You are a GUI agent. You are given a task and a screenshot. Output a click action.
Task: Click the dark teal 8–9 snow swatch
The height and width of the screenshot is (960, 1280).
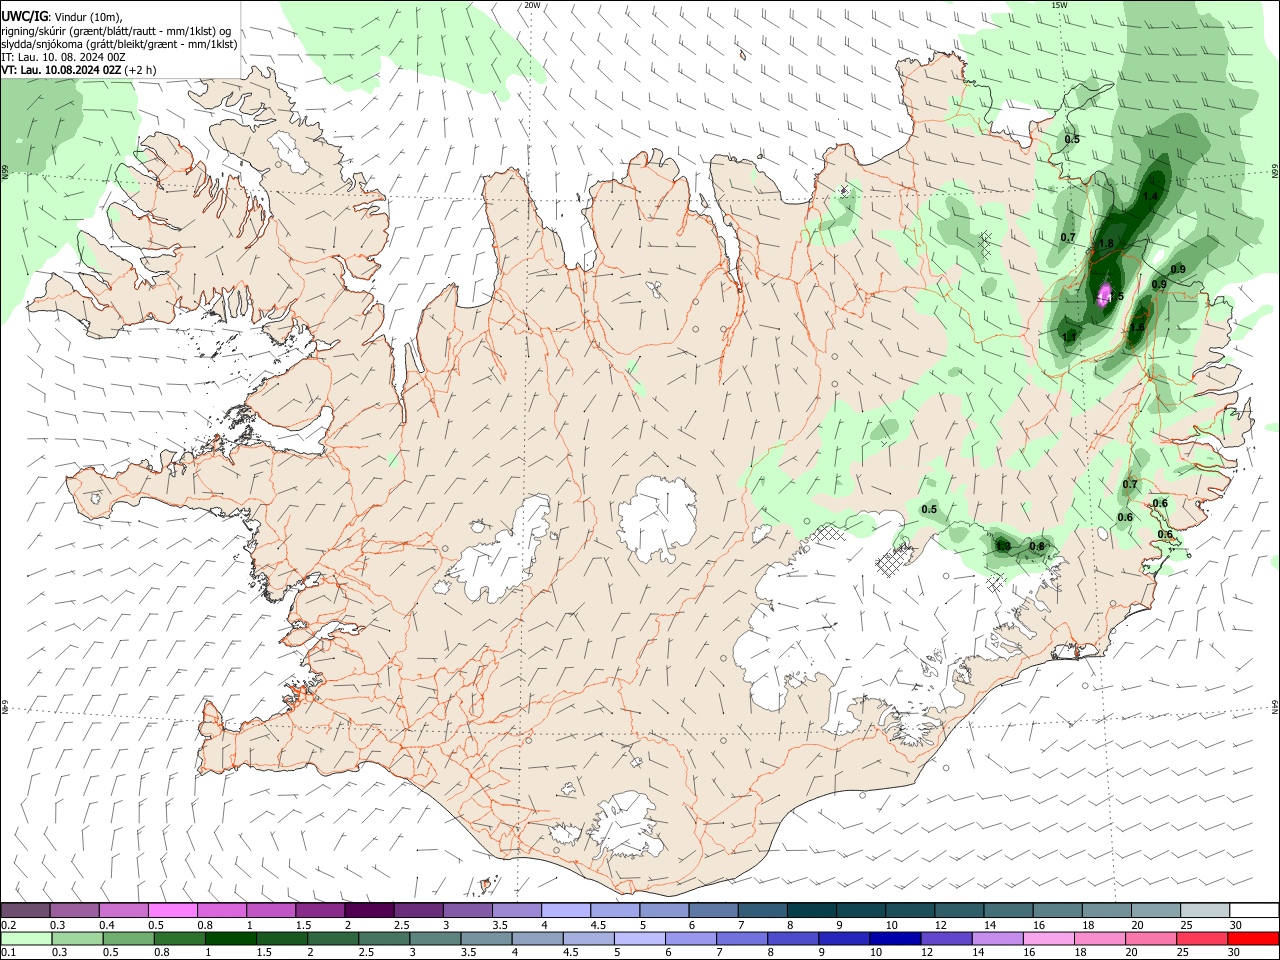pyautogui.click(x=810, y=910)
